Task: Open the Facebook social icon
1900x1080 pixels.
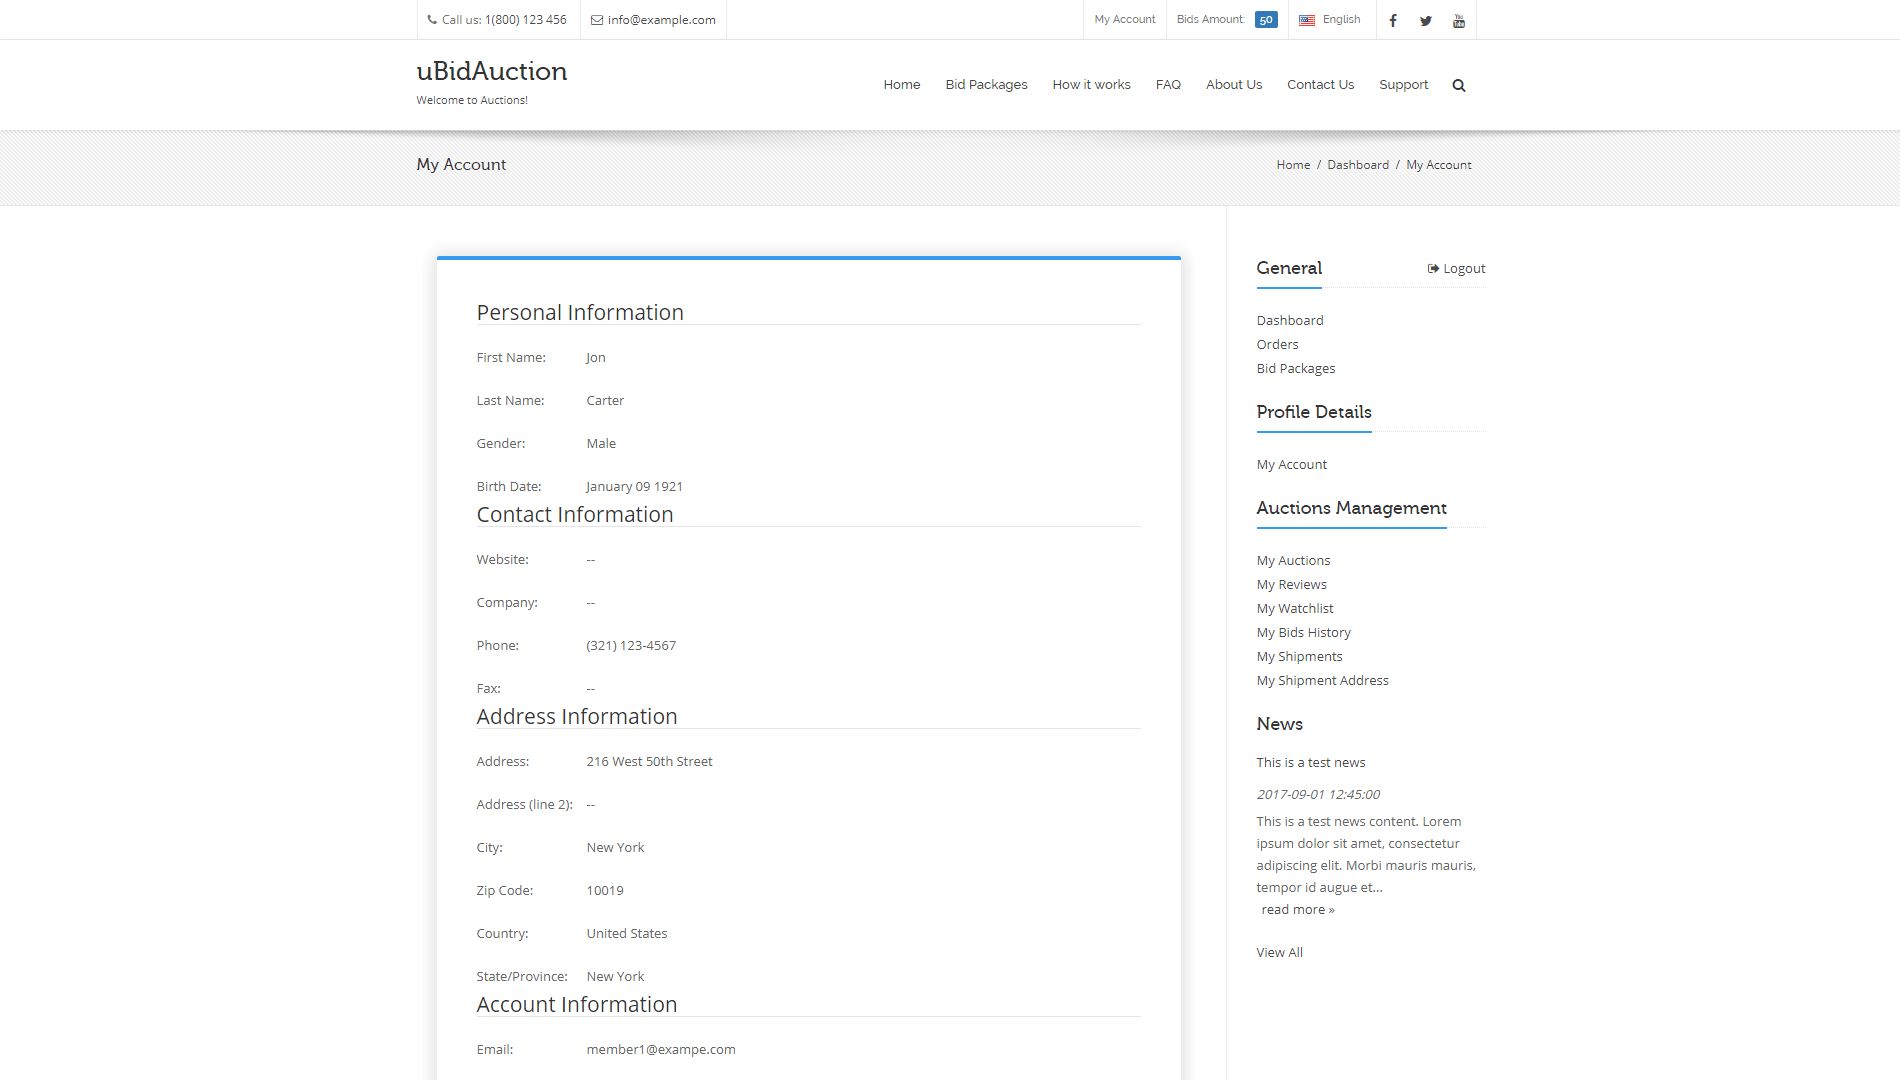Action: click(x=1392, y=20)
